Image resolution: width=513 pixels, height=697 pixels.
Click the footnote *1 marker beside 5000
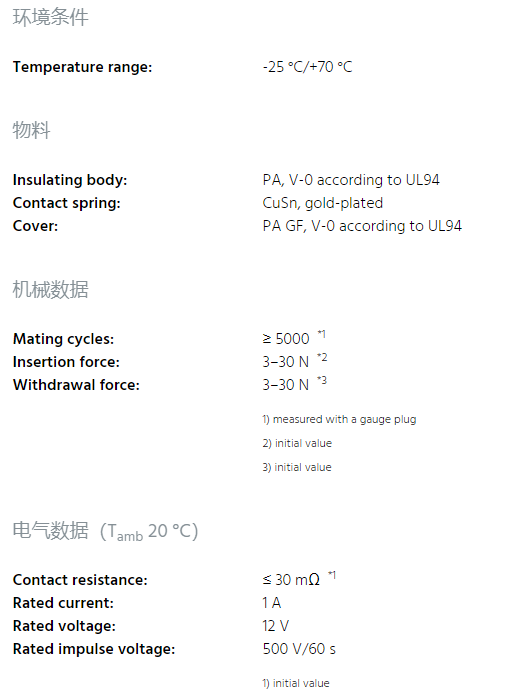321,334
